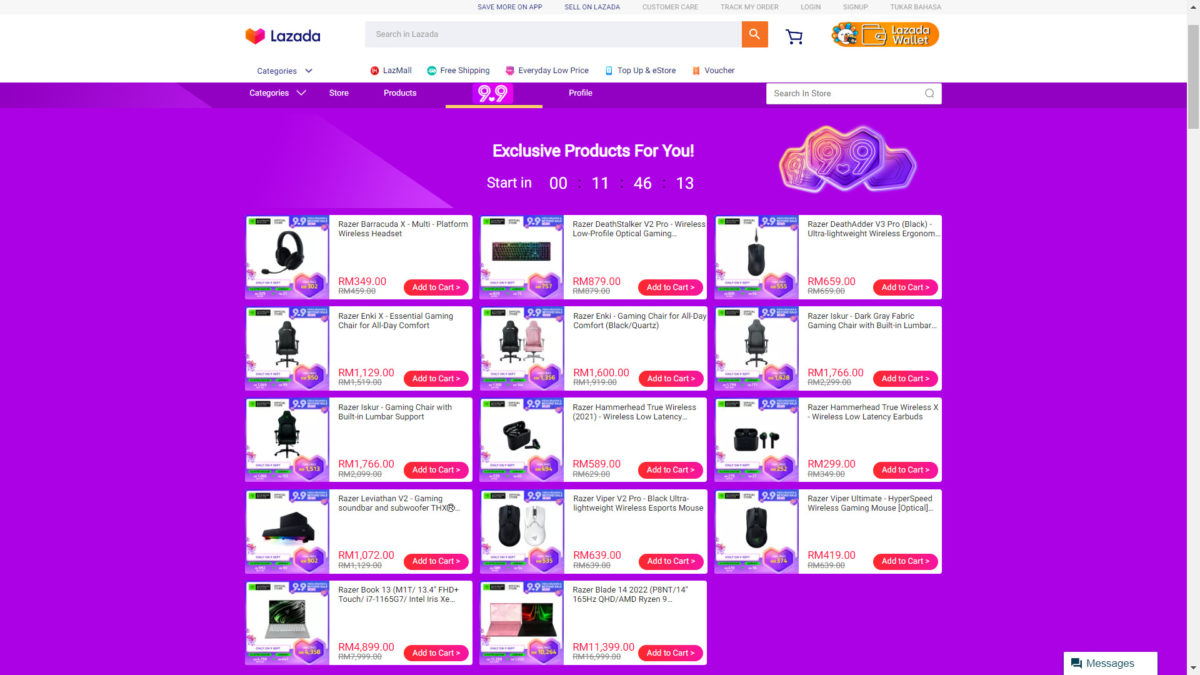The height and width of the screenshot is (675, 1200).
Task: Select the 9.9 sale tab
Action: click(493, 94)
